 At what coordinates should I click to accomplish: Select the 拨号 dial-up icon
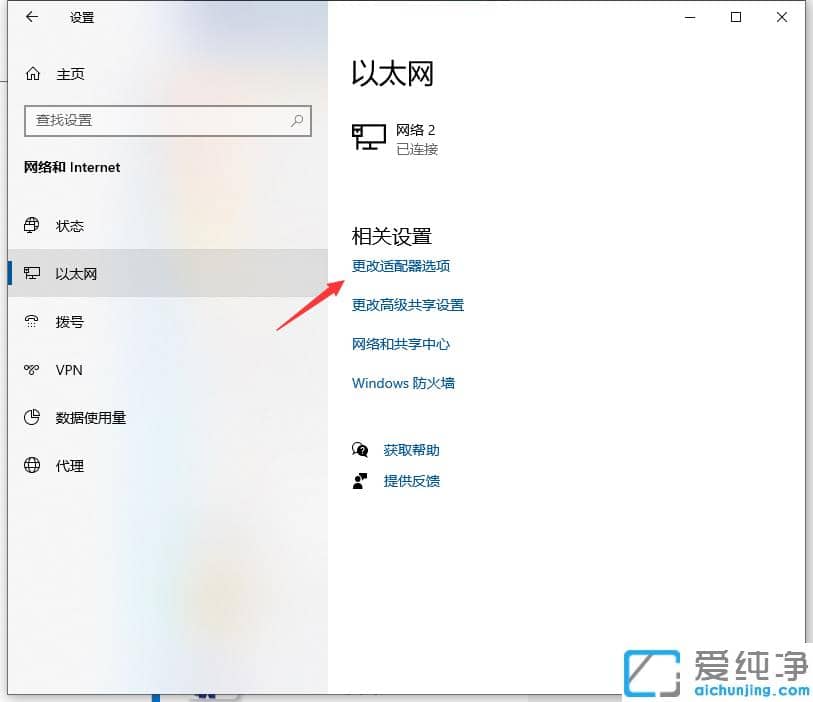pos(31,321)
